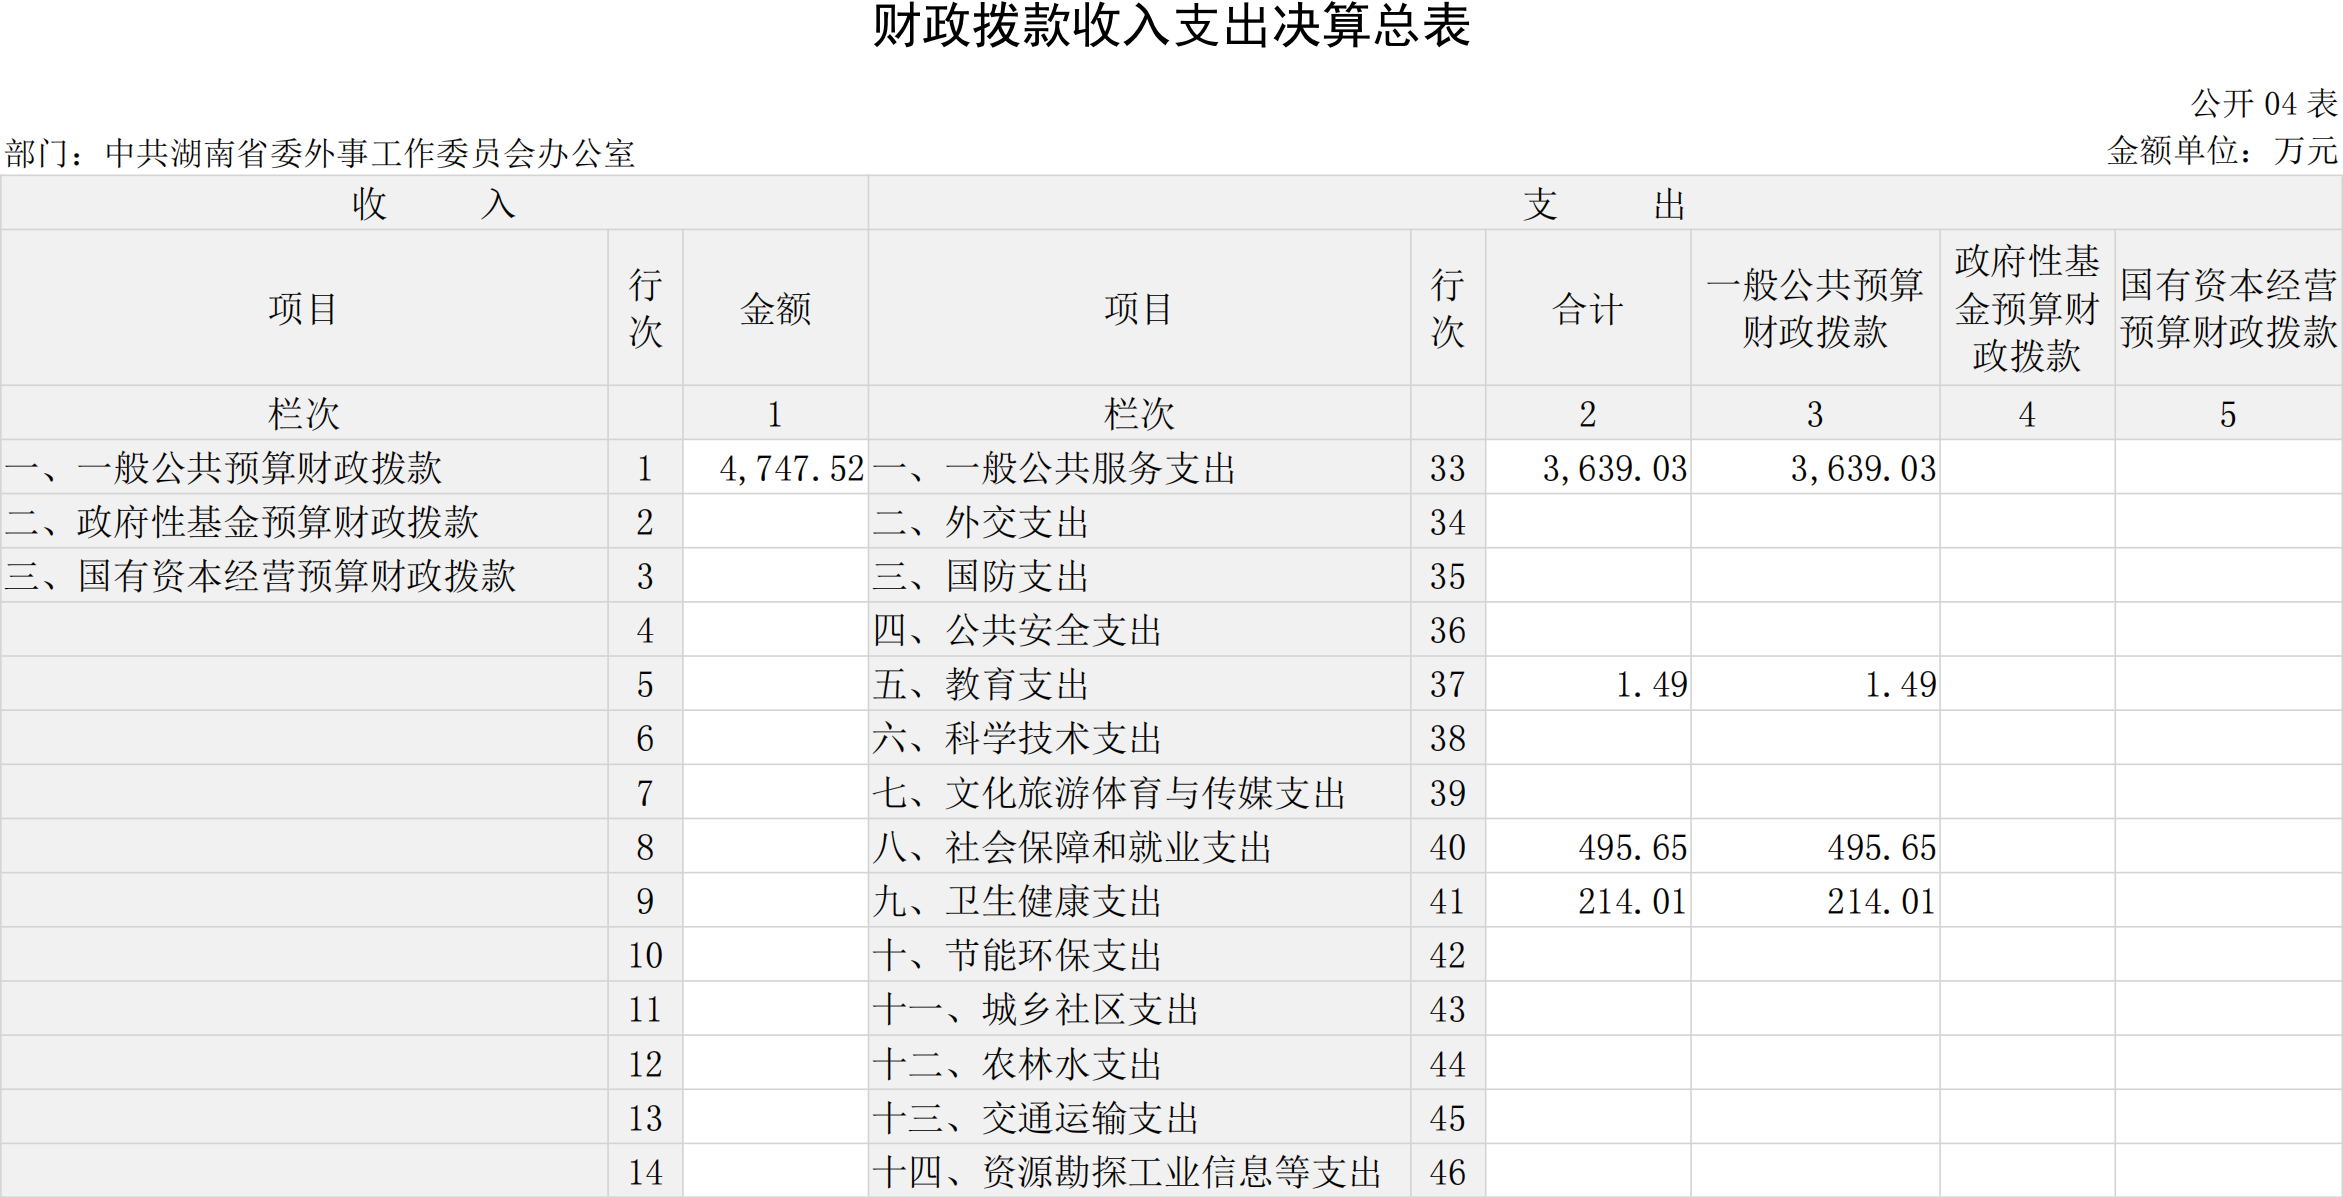Select the cell 八、社会保障和就业支出
Viewport: 2343px width, 1198px height.
[1139, 847]
